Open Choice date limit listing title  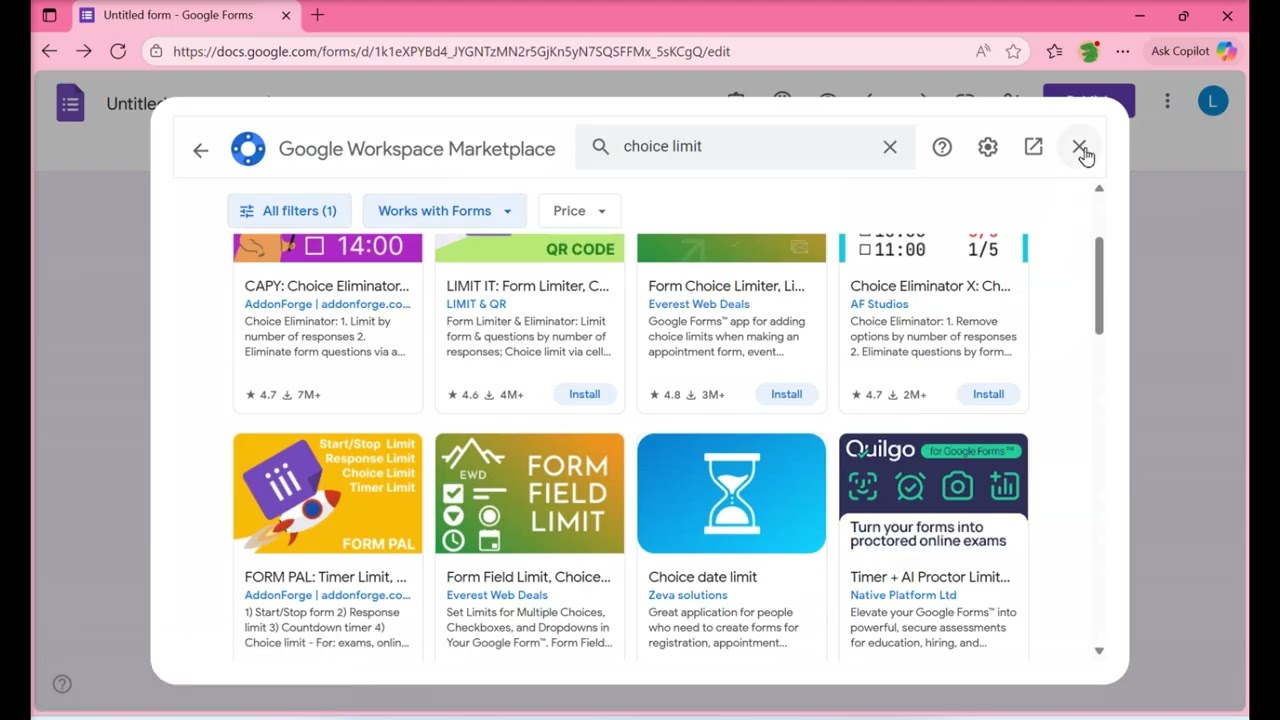[703, 577]
